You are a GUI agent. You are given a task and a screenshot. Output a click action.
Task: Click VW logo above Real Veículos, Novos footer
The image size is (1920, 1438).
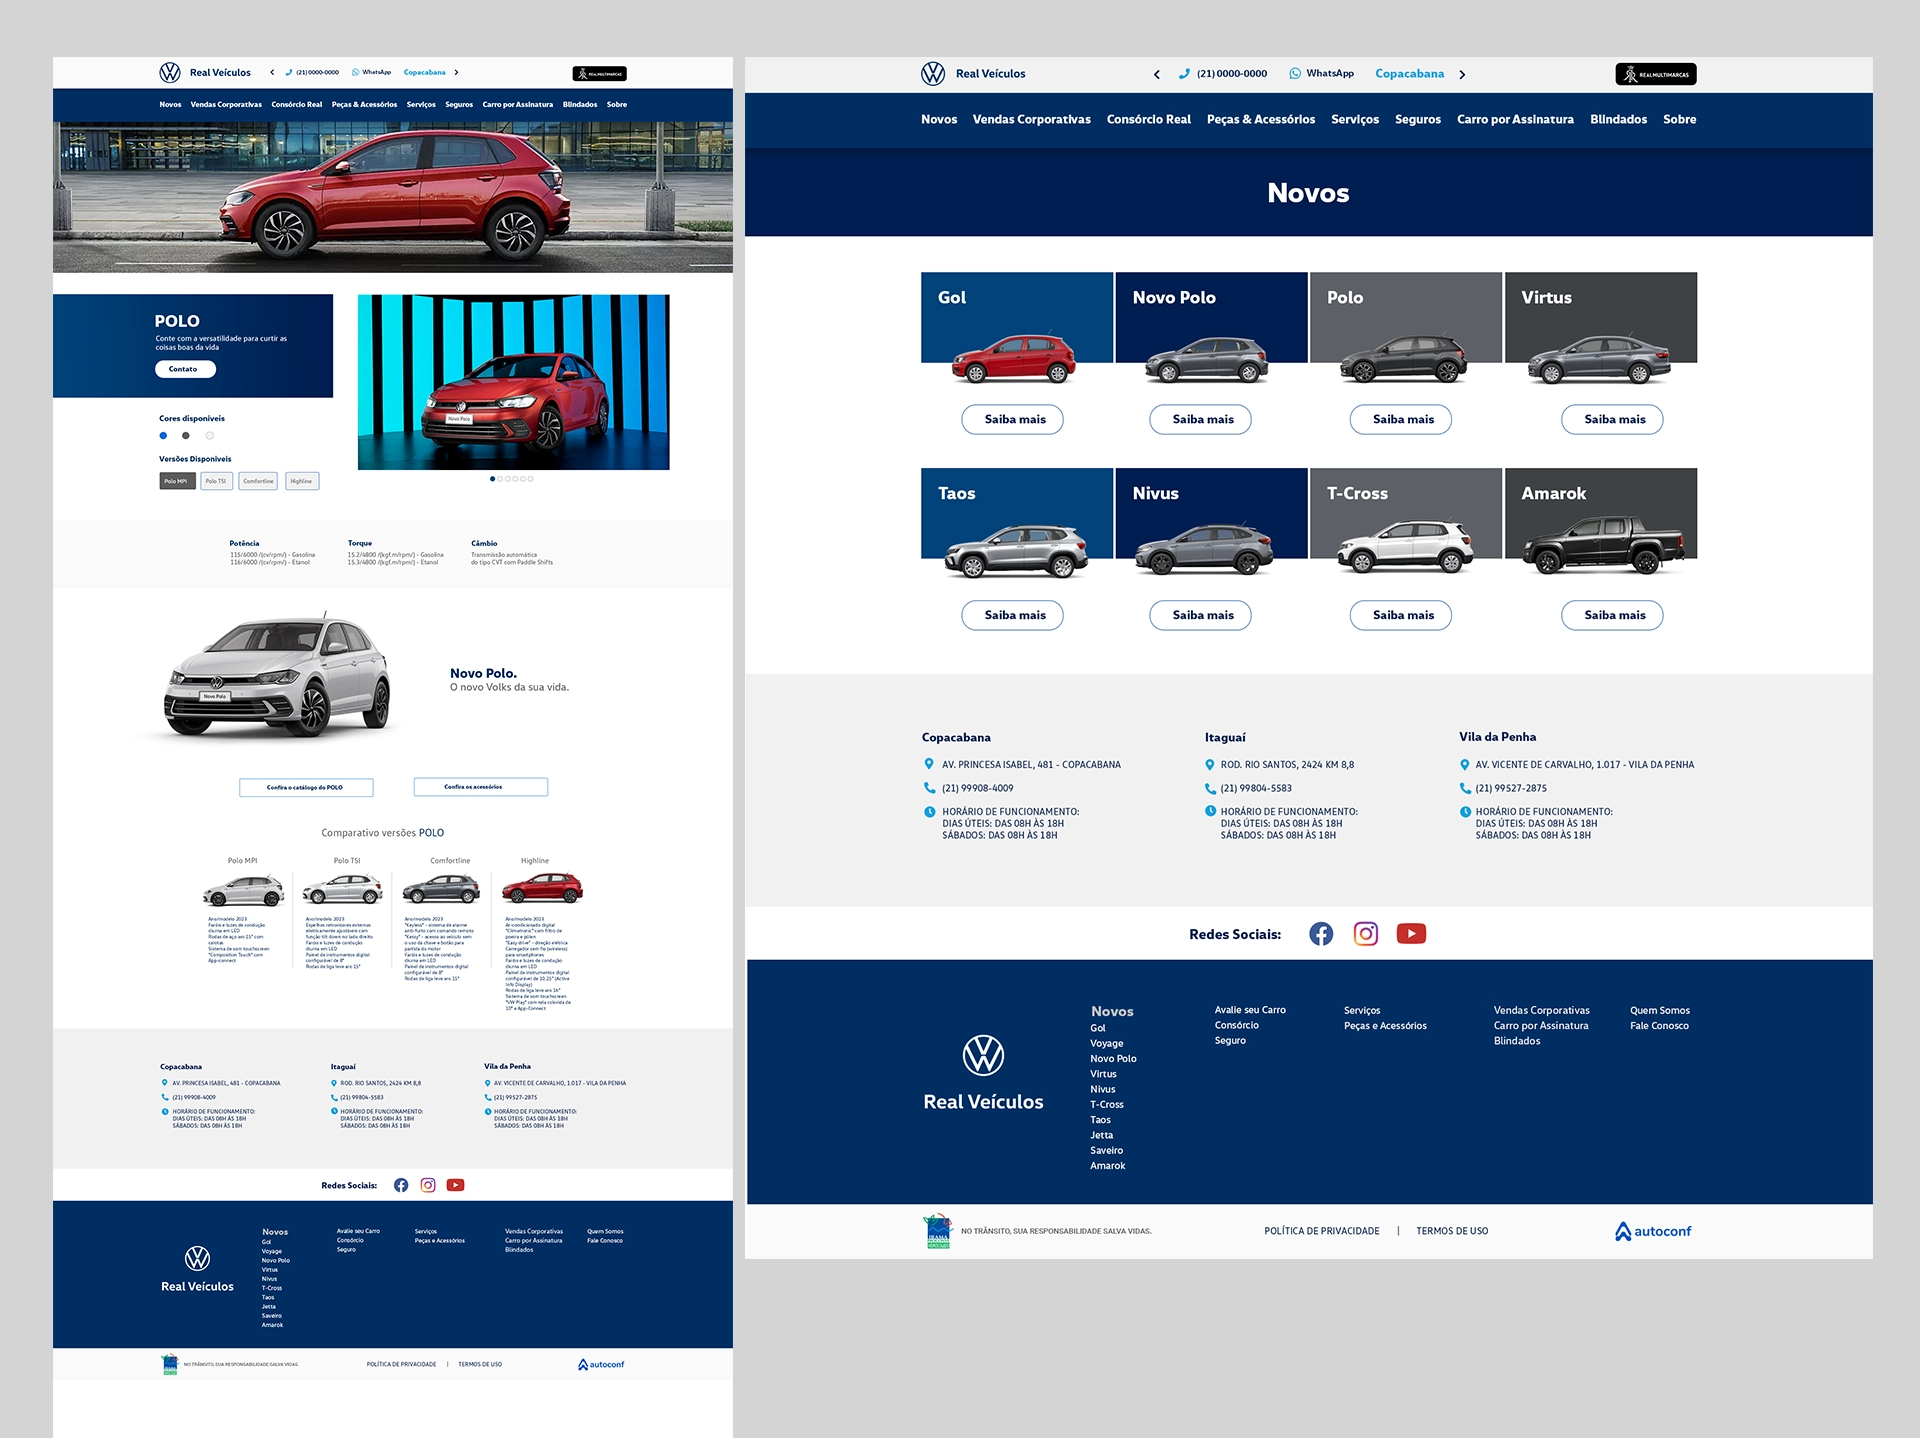[x=983, y=1055]
